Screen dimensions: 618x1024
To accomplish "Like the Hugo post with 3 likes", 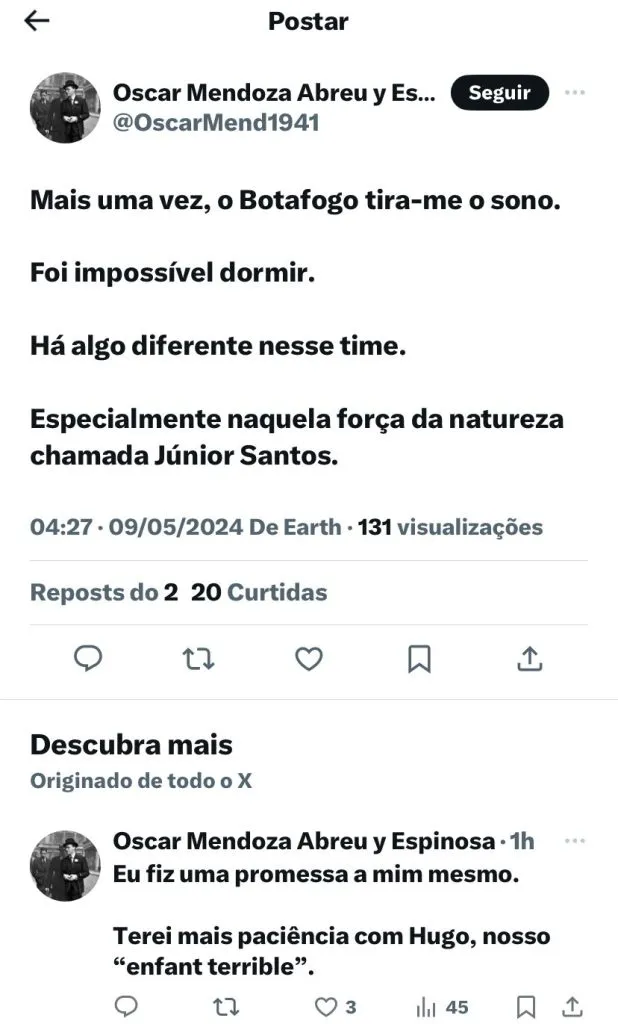I will pyautogui.click(x=334, y=1006).
